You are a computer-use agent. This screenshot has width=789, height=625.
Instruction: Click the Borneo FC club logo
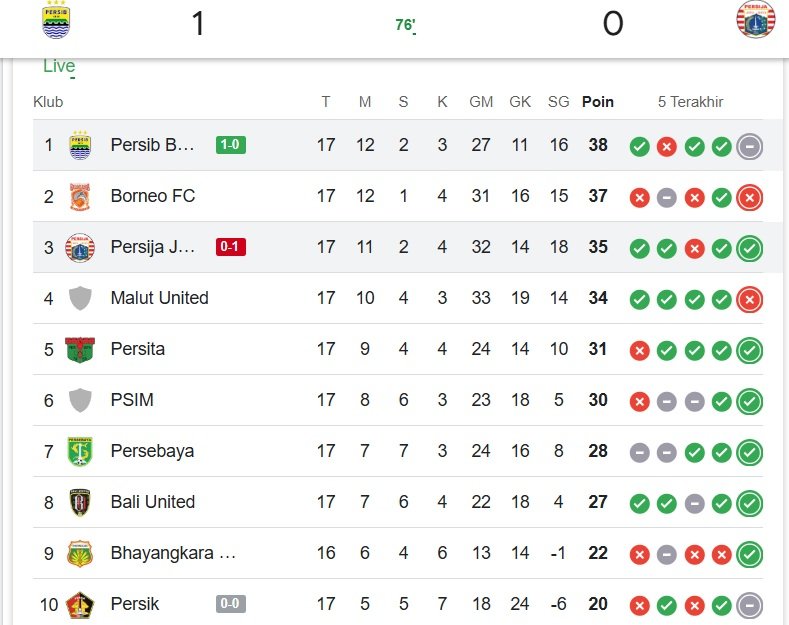pyautogui.click(x=80, y=197)
